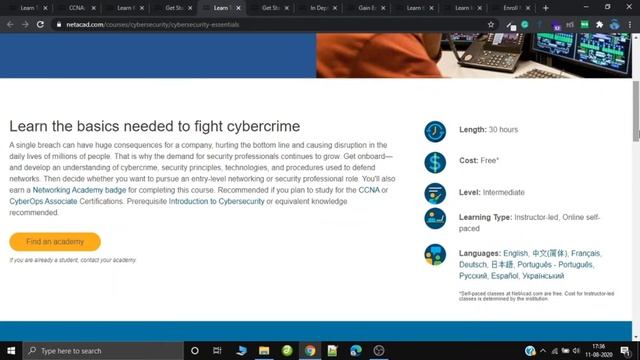Viewport: 640px width, 360px height.
Task: Click the clock icon beside Length
Action: coord(435,131)
